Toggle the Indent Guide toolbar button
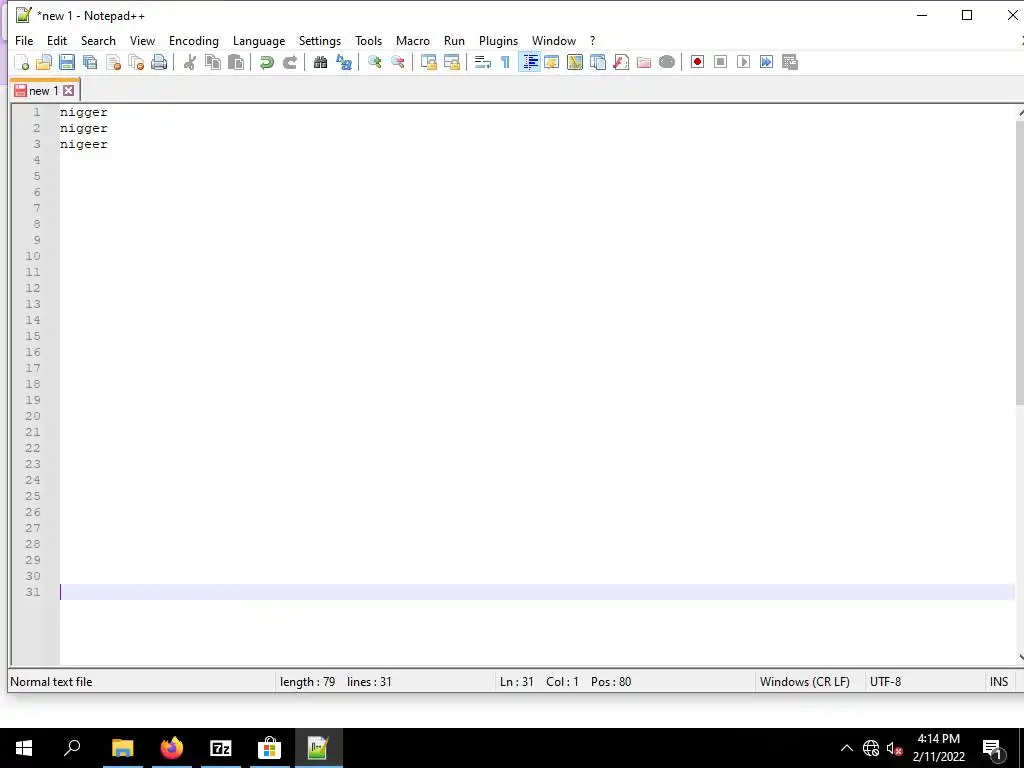Screen dimensions: 1024x768 coord(529,62)
